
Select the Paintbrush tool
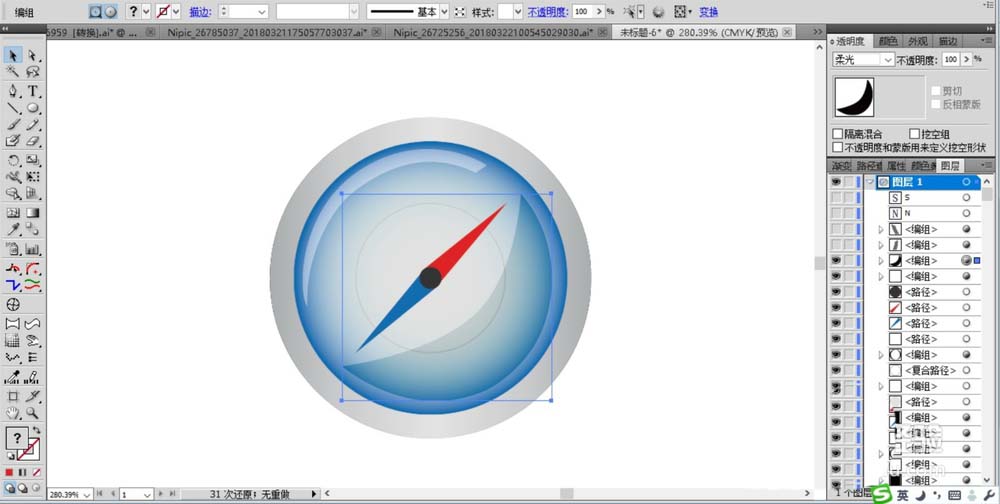point(13,124)
